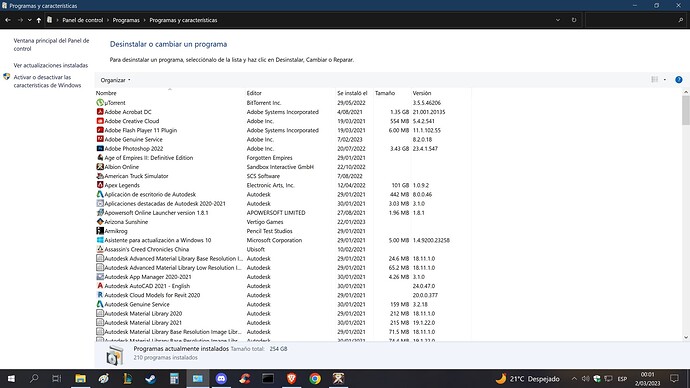The height and width of the screenshot is (388, 690).
Task: Sort the list by Tamaño column
Action: point(385,93)
